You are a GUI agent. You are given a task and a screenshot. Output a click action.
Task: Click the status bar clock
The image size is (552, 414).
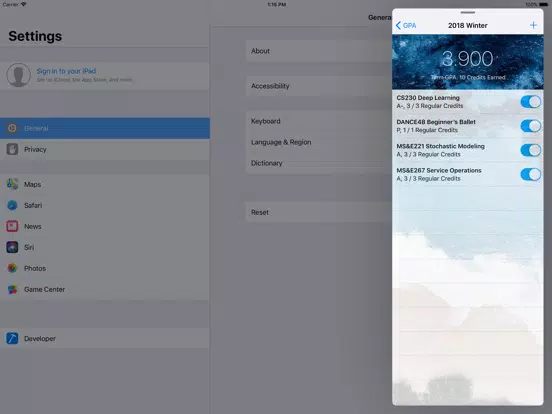276,4
